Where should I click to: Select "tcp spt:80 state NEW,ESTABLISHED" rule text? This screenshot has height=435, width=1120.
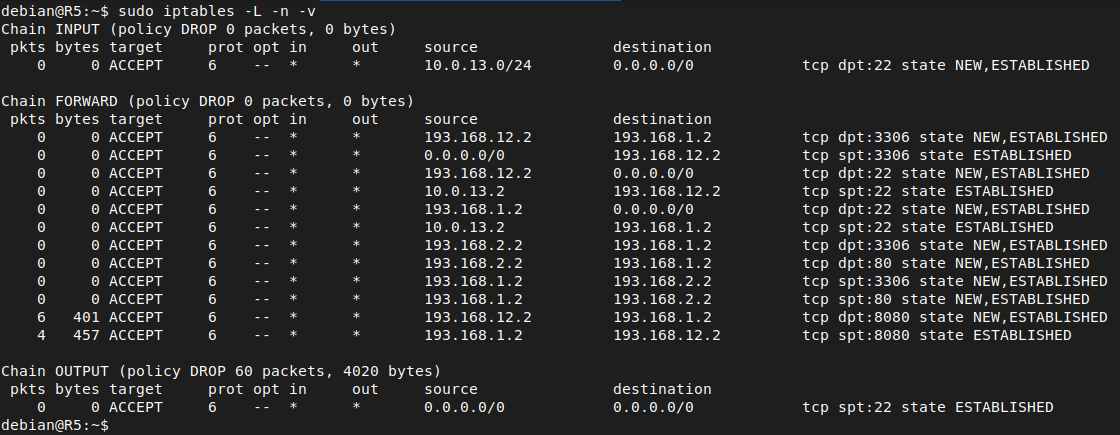coord(946,299)
